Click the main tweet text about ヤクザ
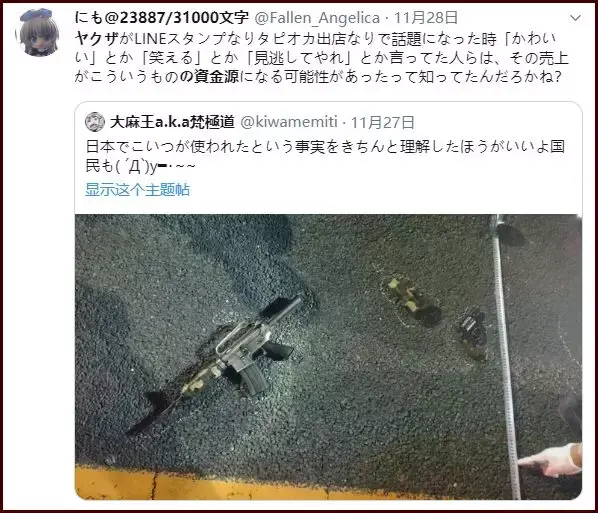Screen dimensions: 598x513 point(322,58)
